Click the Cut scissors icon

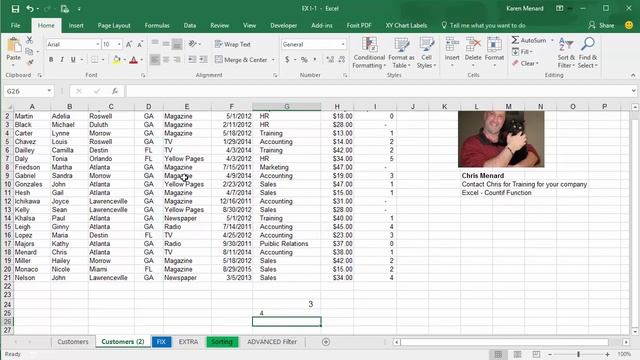[29, 40]
